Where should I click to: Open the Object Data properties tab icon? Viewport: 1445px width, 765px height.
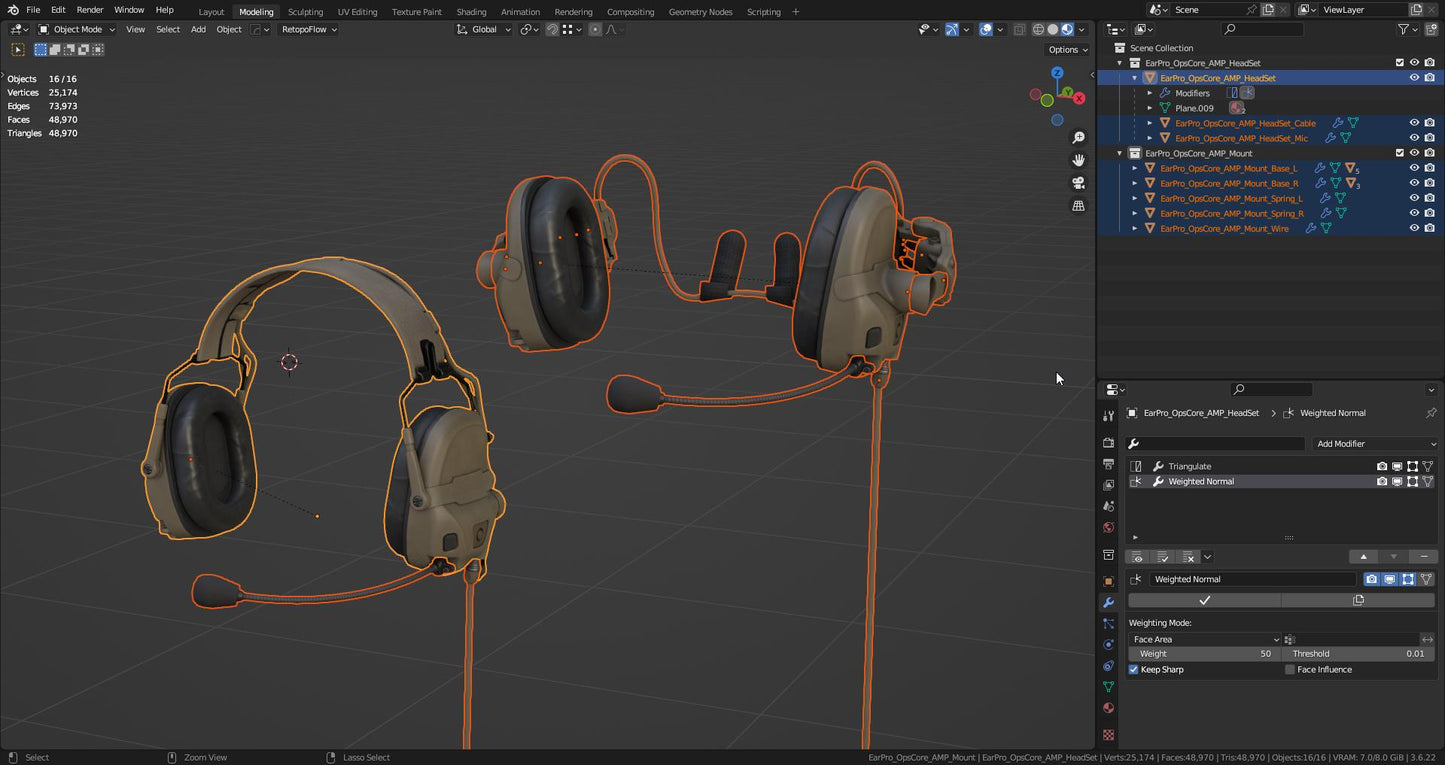tap(1108, 687)
